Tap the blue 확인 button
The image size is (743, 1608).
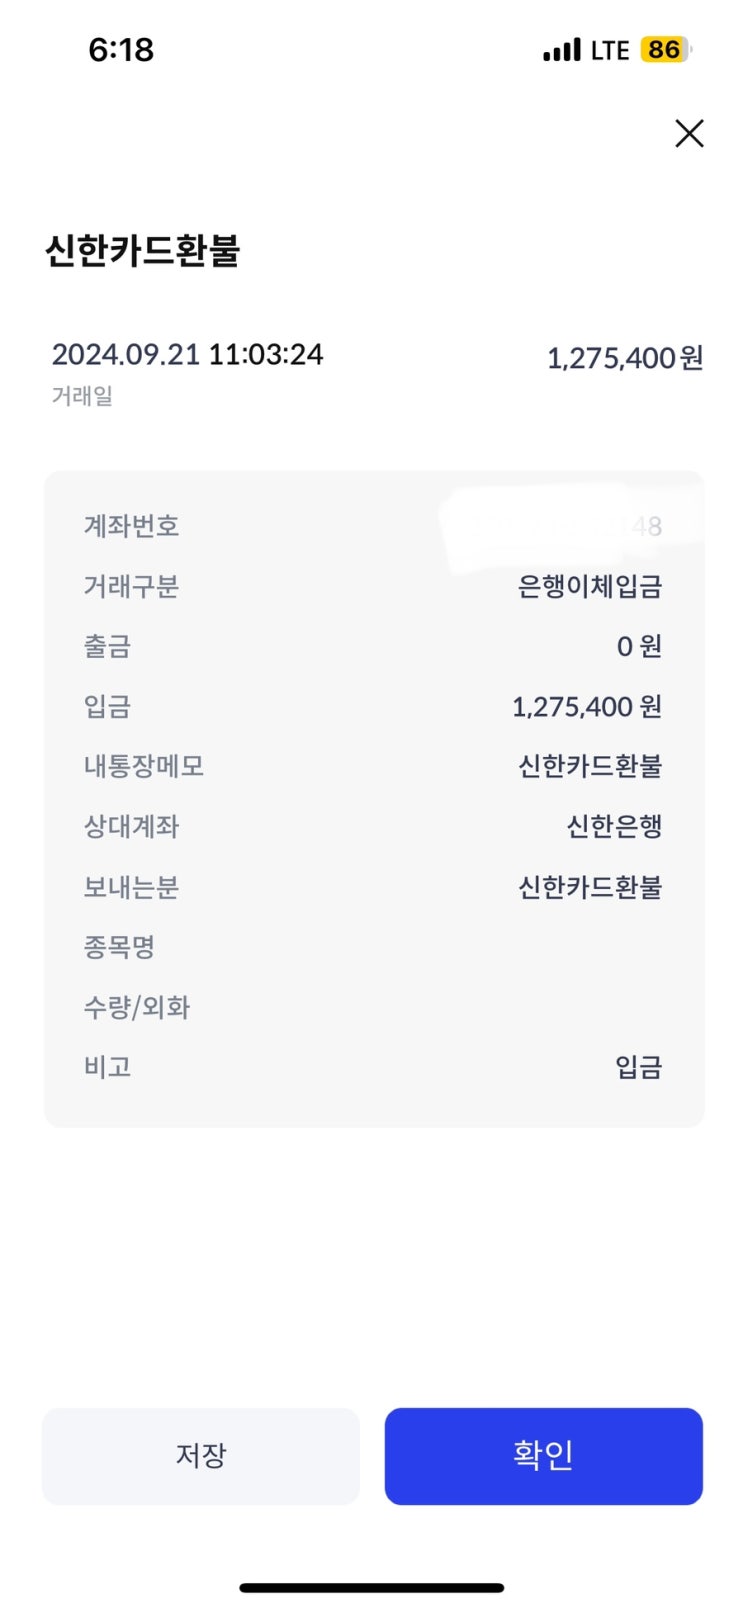click(543, 1456)
